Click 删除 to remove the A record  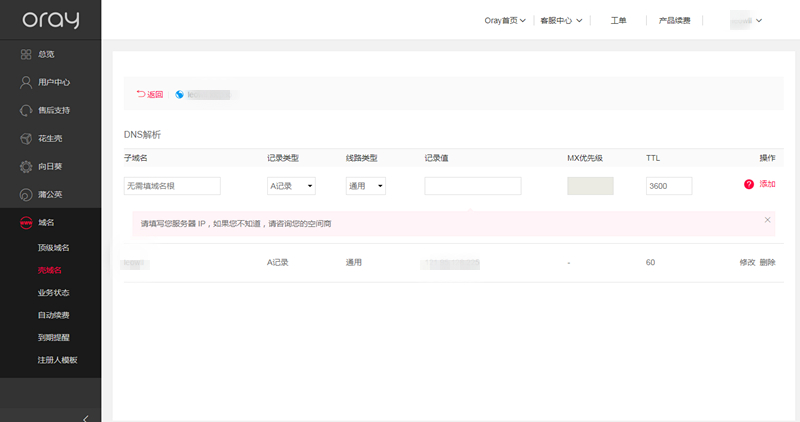tap(767, 262)
